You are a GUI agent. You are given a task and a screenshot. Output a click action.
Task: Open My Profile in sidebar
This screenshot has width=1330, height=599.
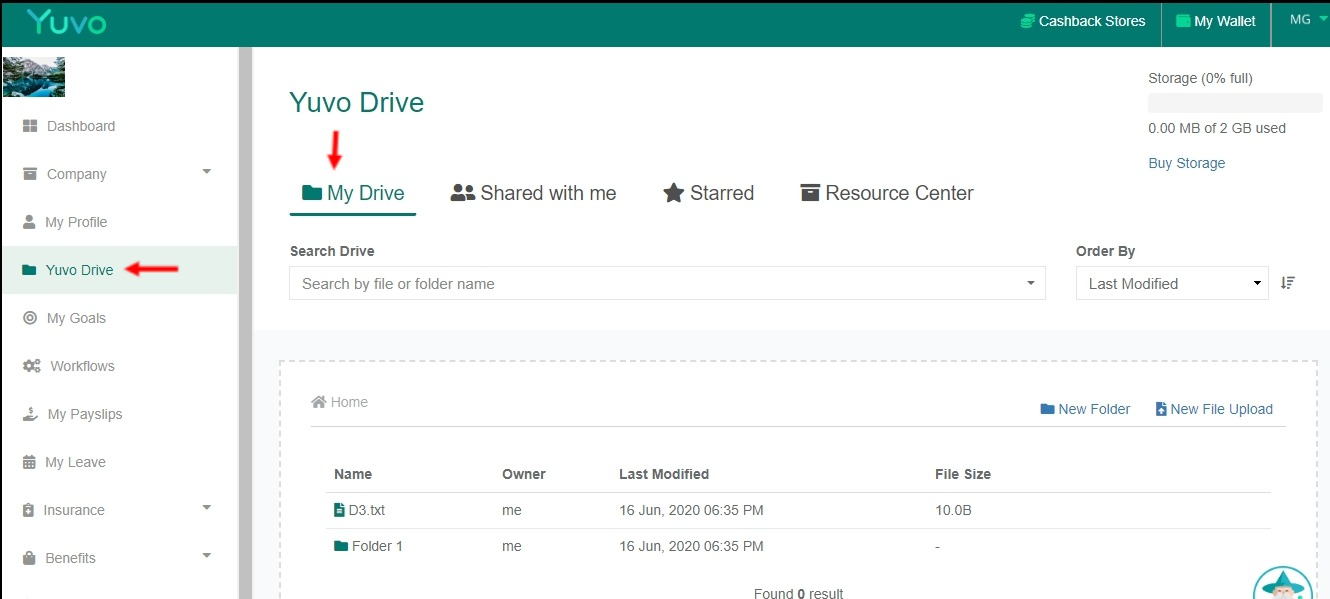[x=77, y=222]
